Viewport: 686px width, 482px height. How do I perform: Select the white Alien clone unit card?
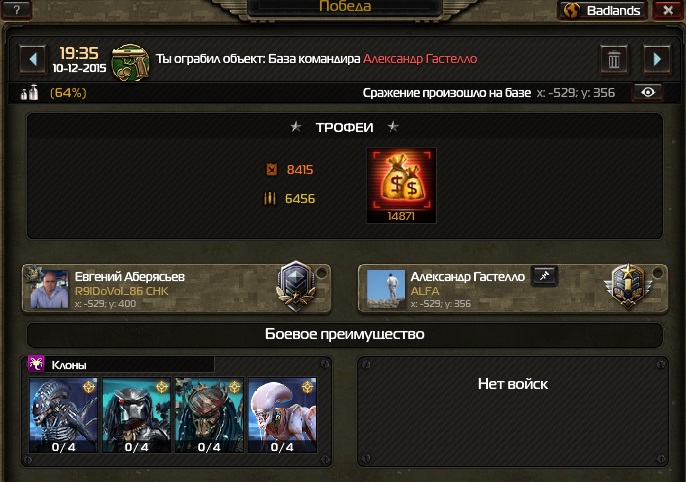(x=282, y=415)
